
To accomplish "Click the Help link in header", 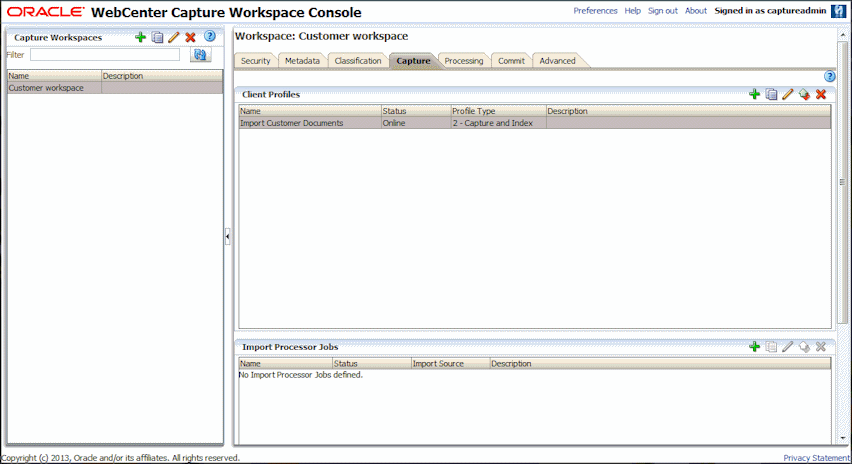I will point(632,11).
